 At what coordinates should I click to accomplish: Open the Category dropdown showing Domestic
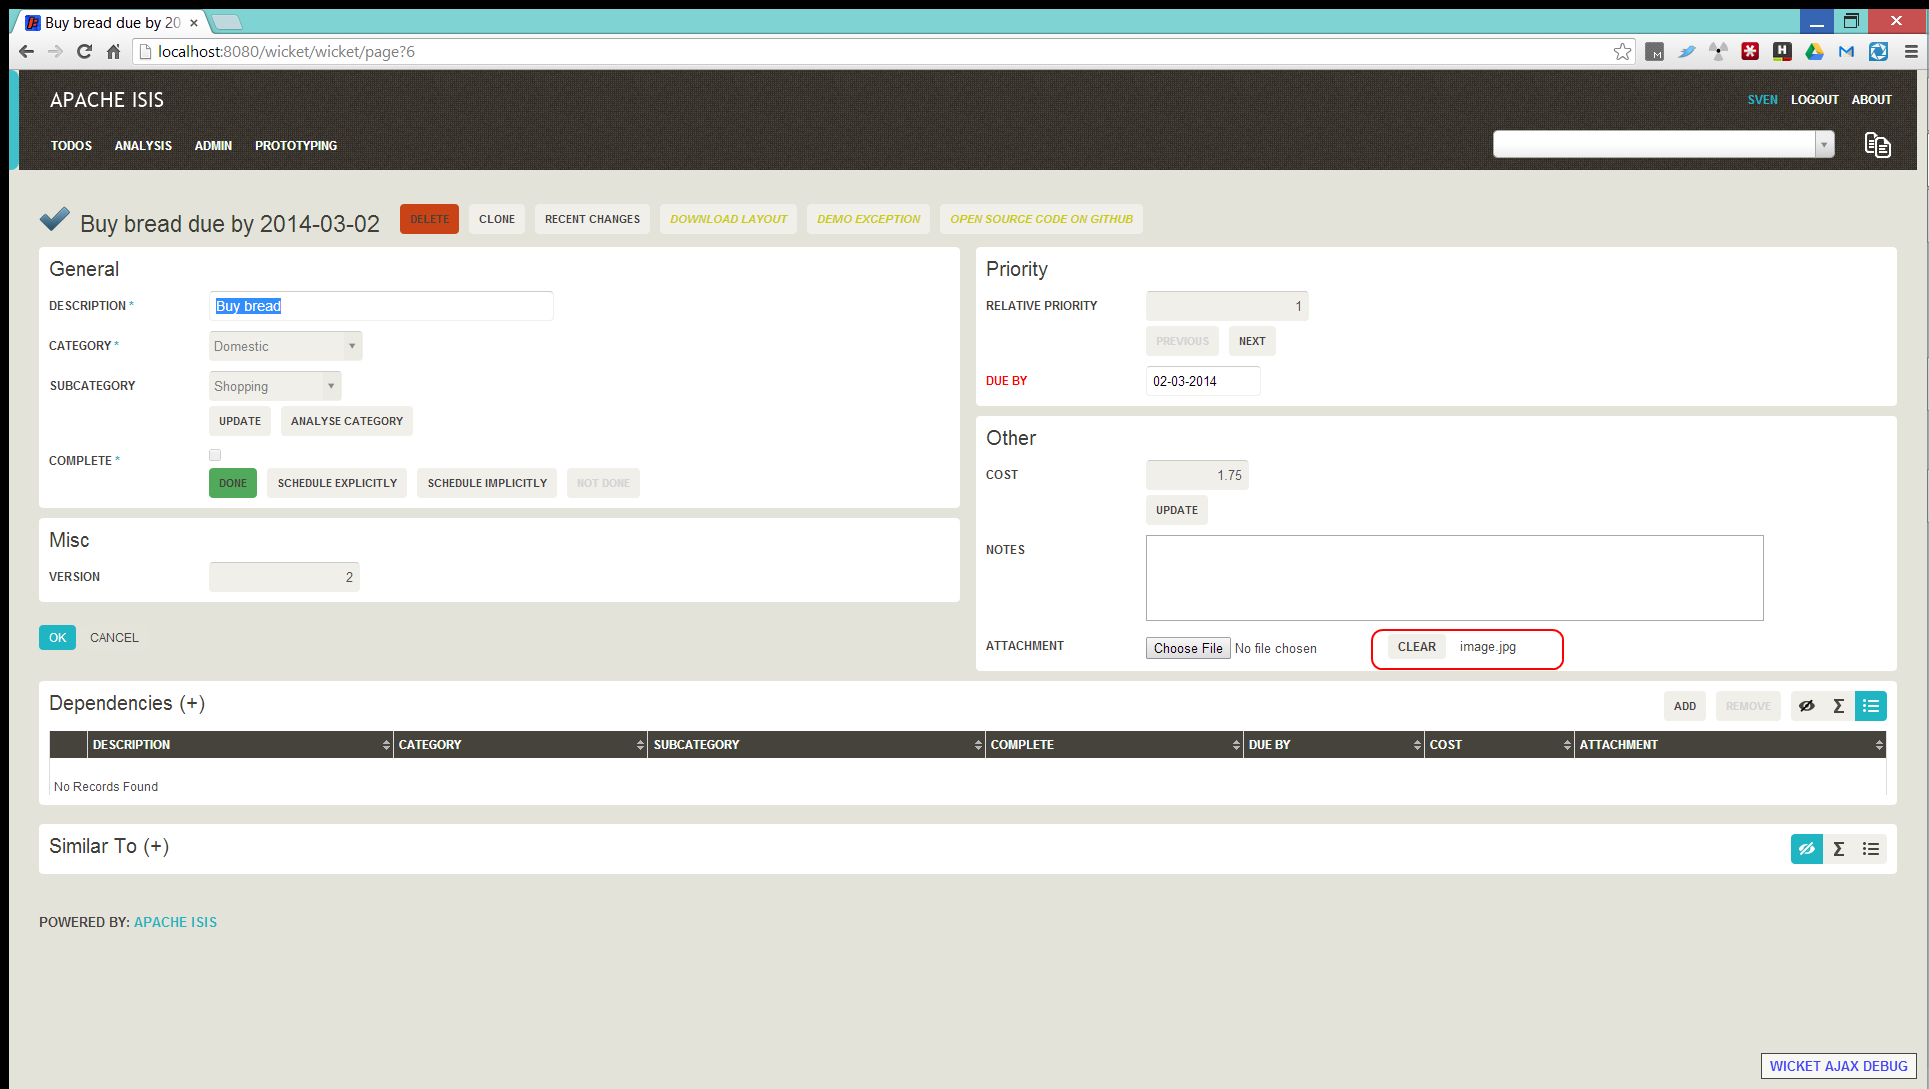286,346
